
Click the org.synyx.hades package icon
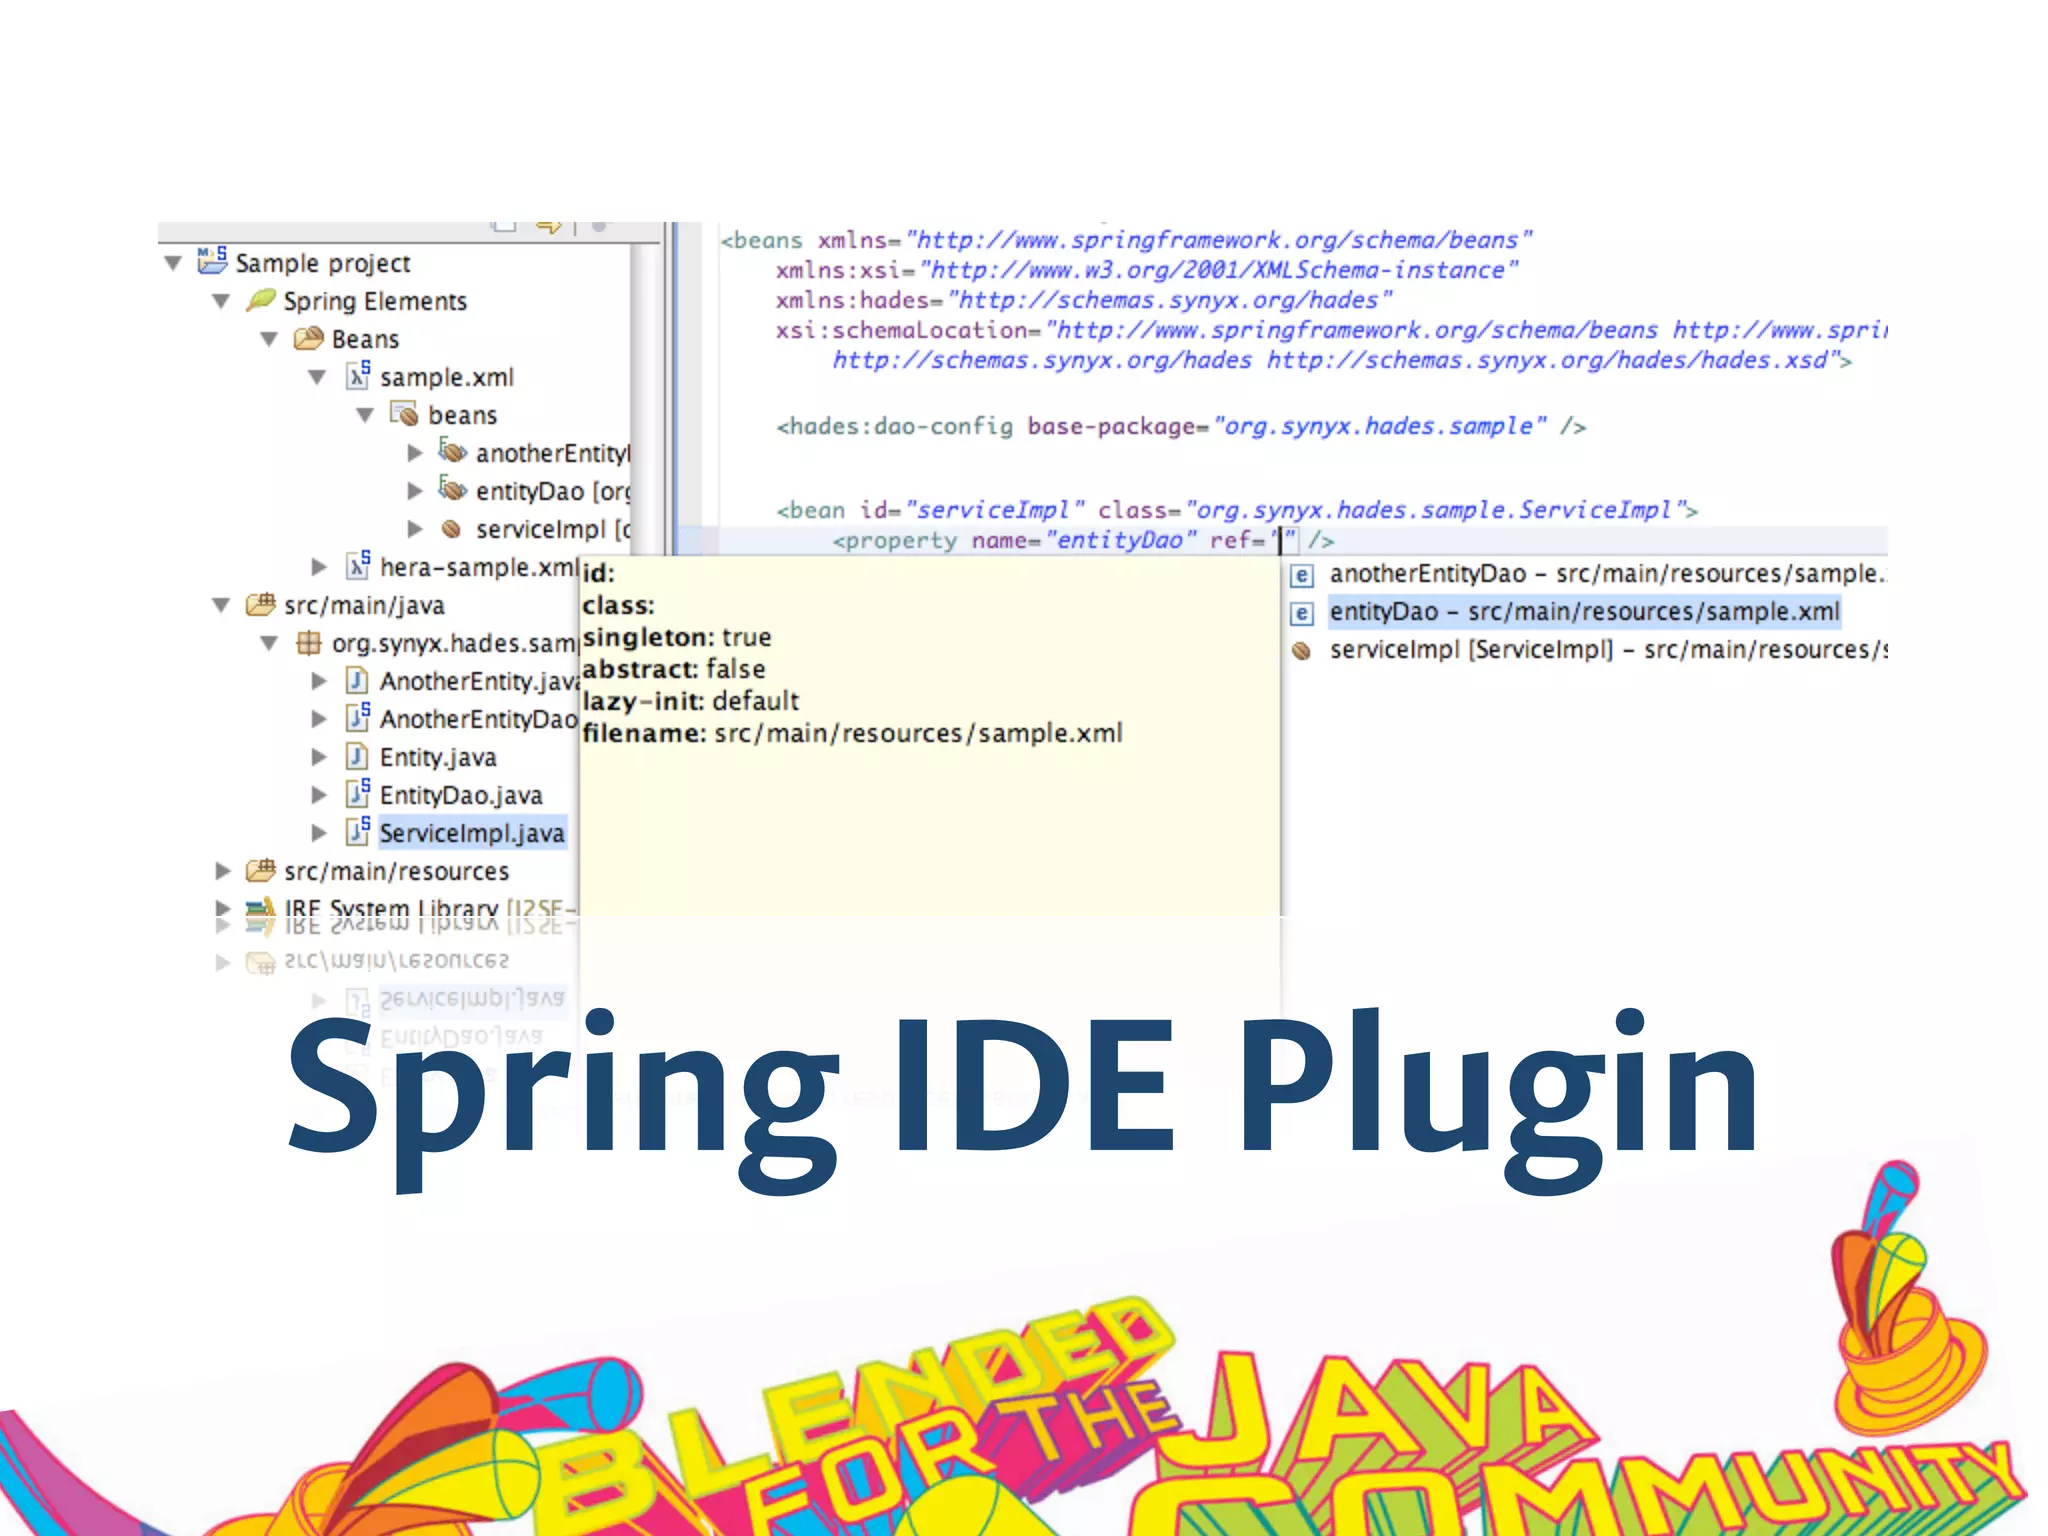(309, 642)
